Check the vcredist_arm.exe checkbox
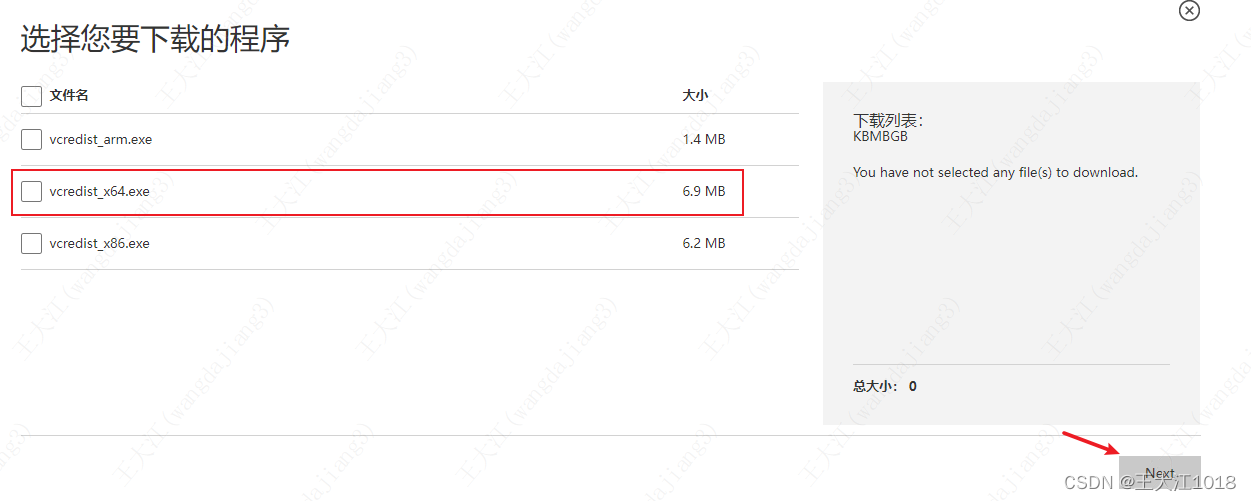The image size is (1251, 501). [x=31, y=139]
